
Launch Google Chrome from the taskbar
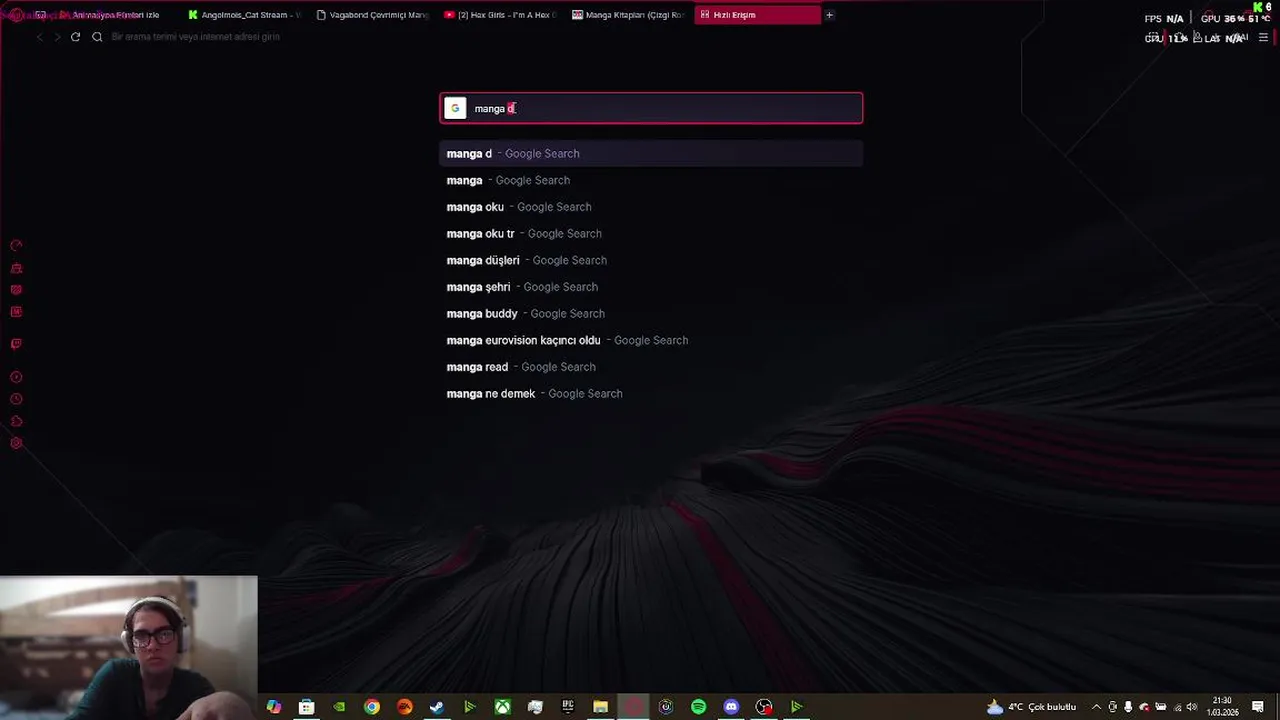pos(372,707)
